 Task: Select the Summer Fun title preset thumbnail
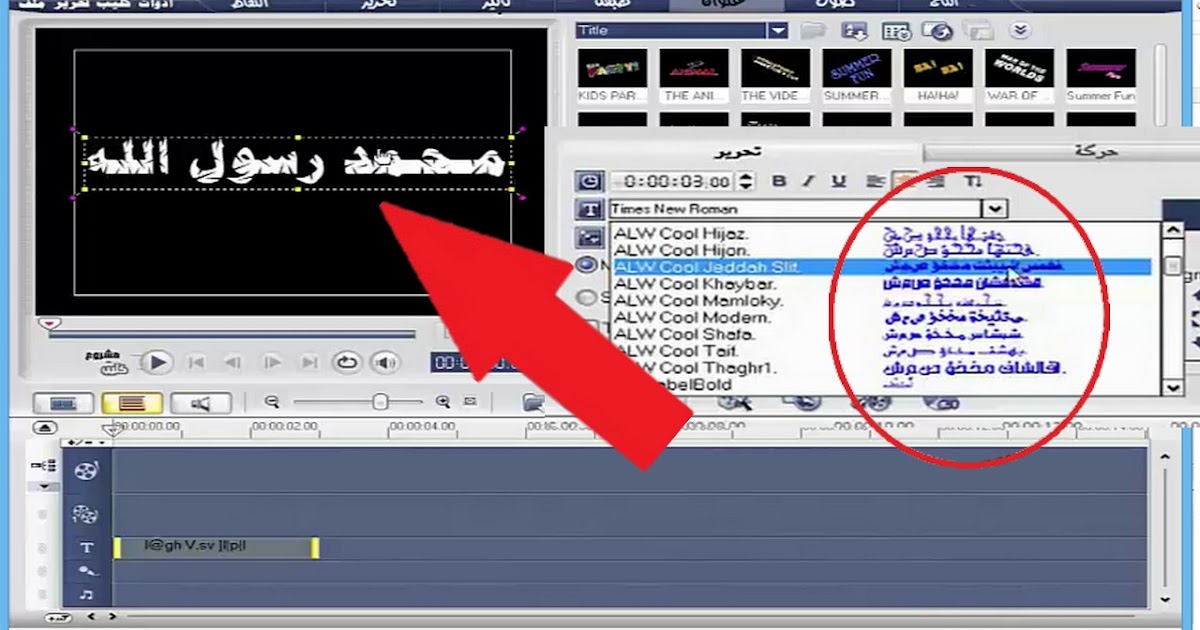(x=1100, y=75)
